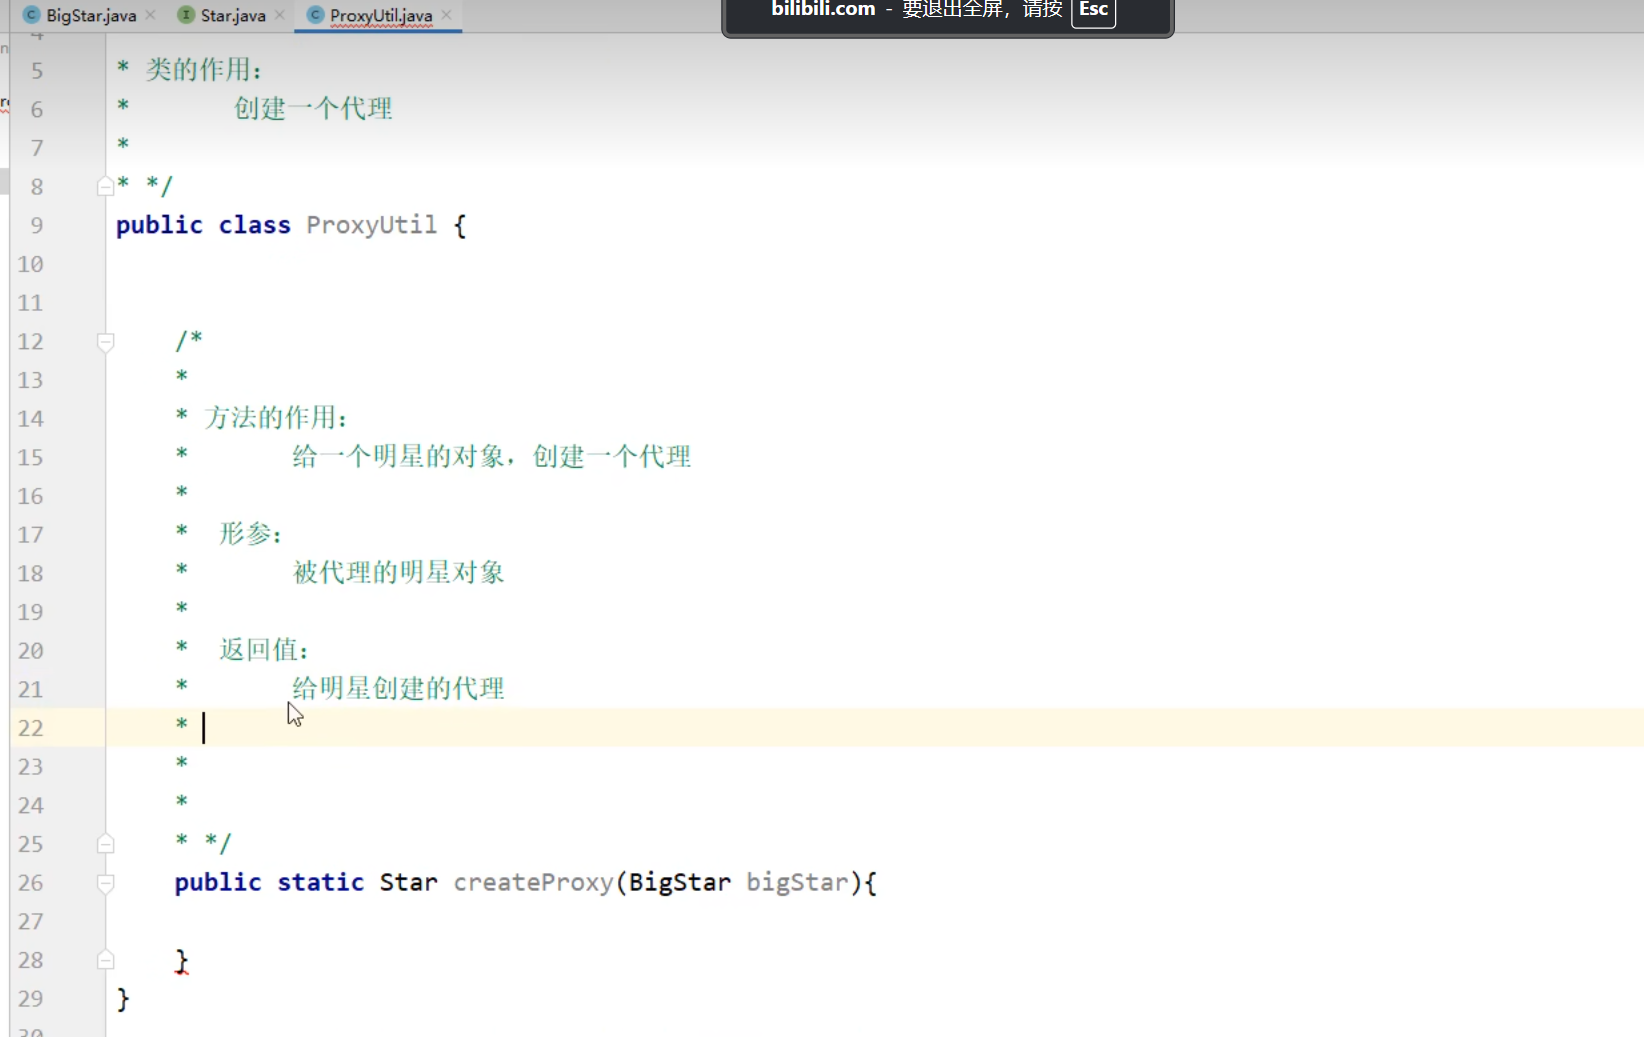Close the ProxyUtil.java tab
The image size is (1644, 1037).
(447, 15)
